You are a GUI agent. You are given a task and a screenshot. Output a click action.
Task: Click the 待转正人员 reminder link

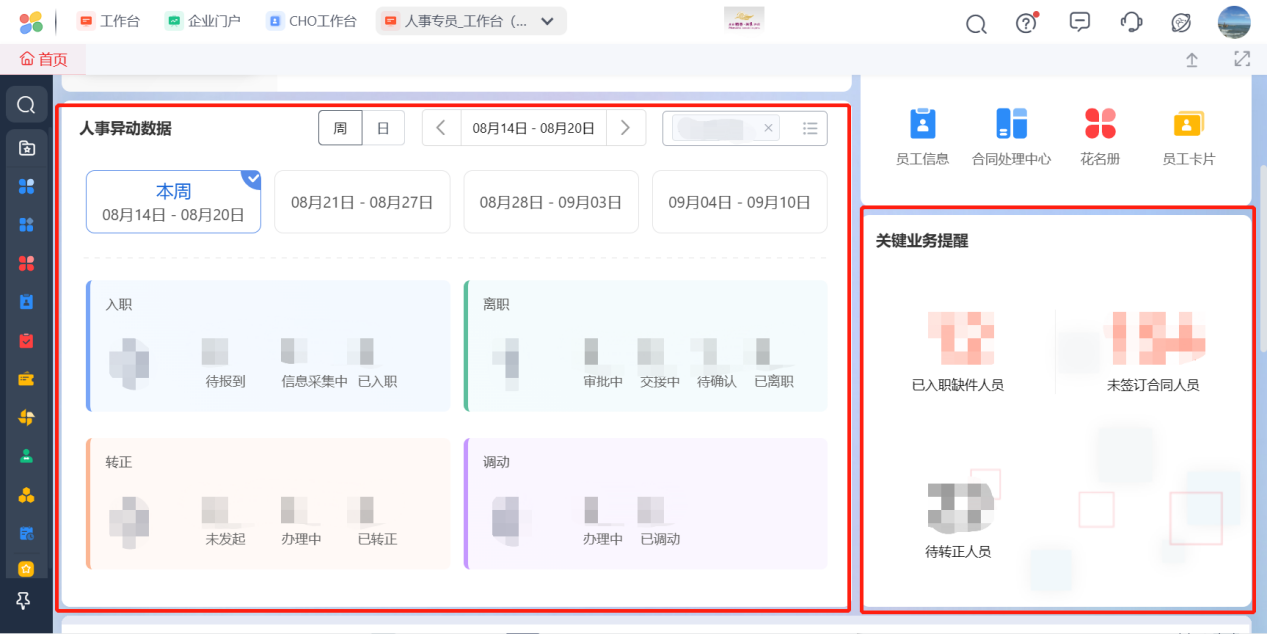click(x=958, y=551)
